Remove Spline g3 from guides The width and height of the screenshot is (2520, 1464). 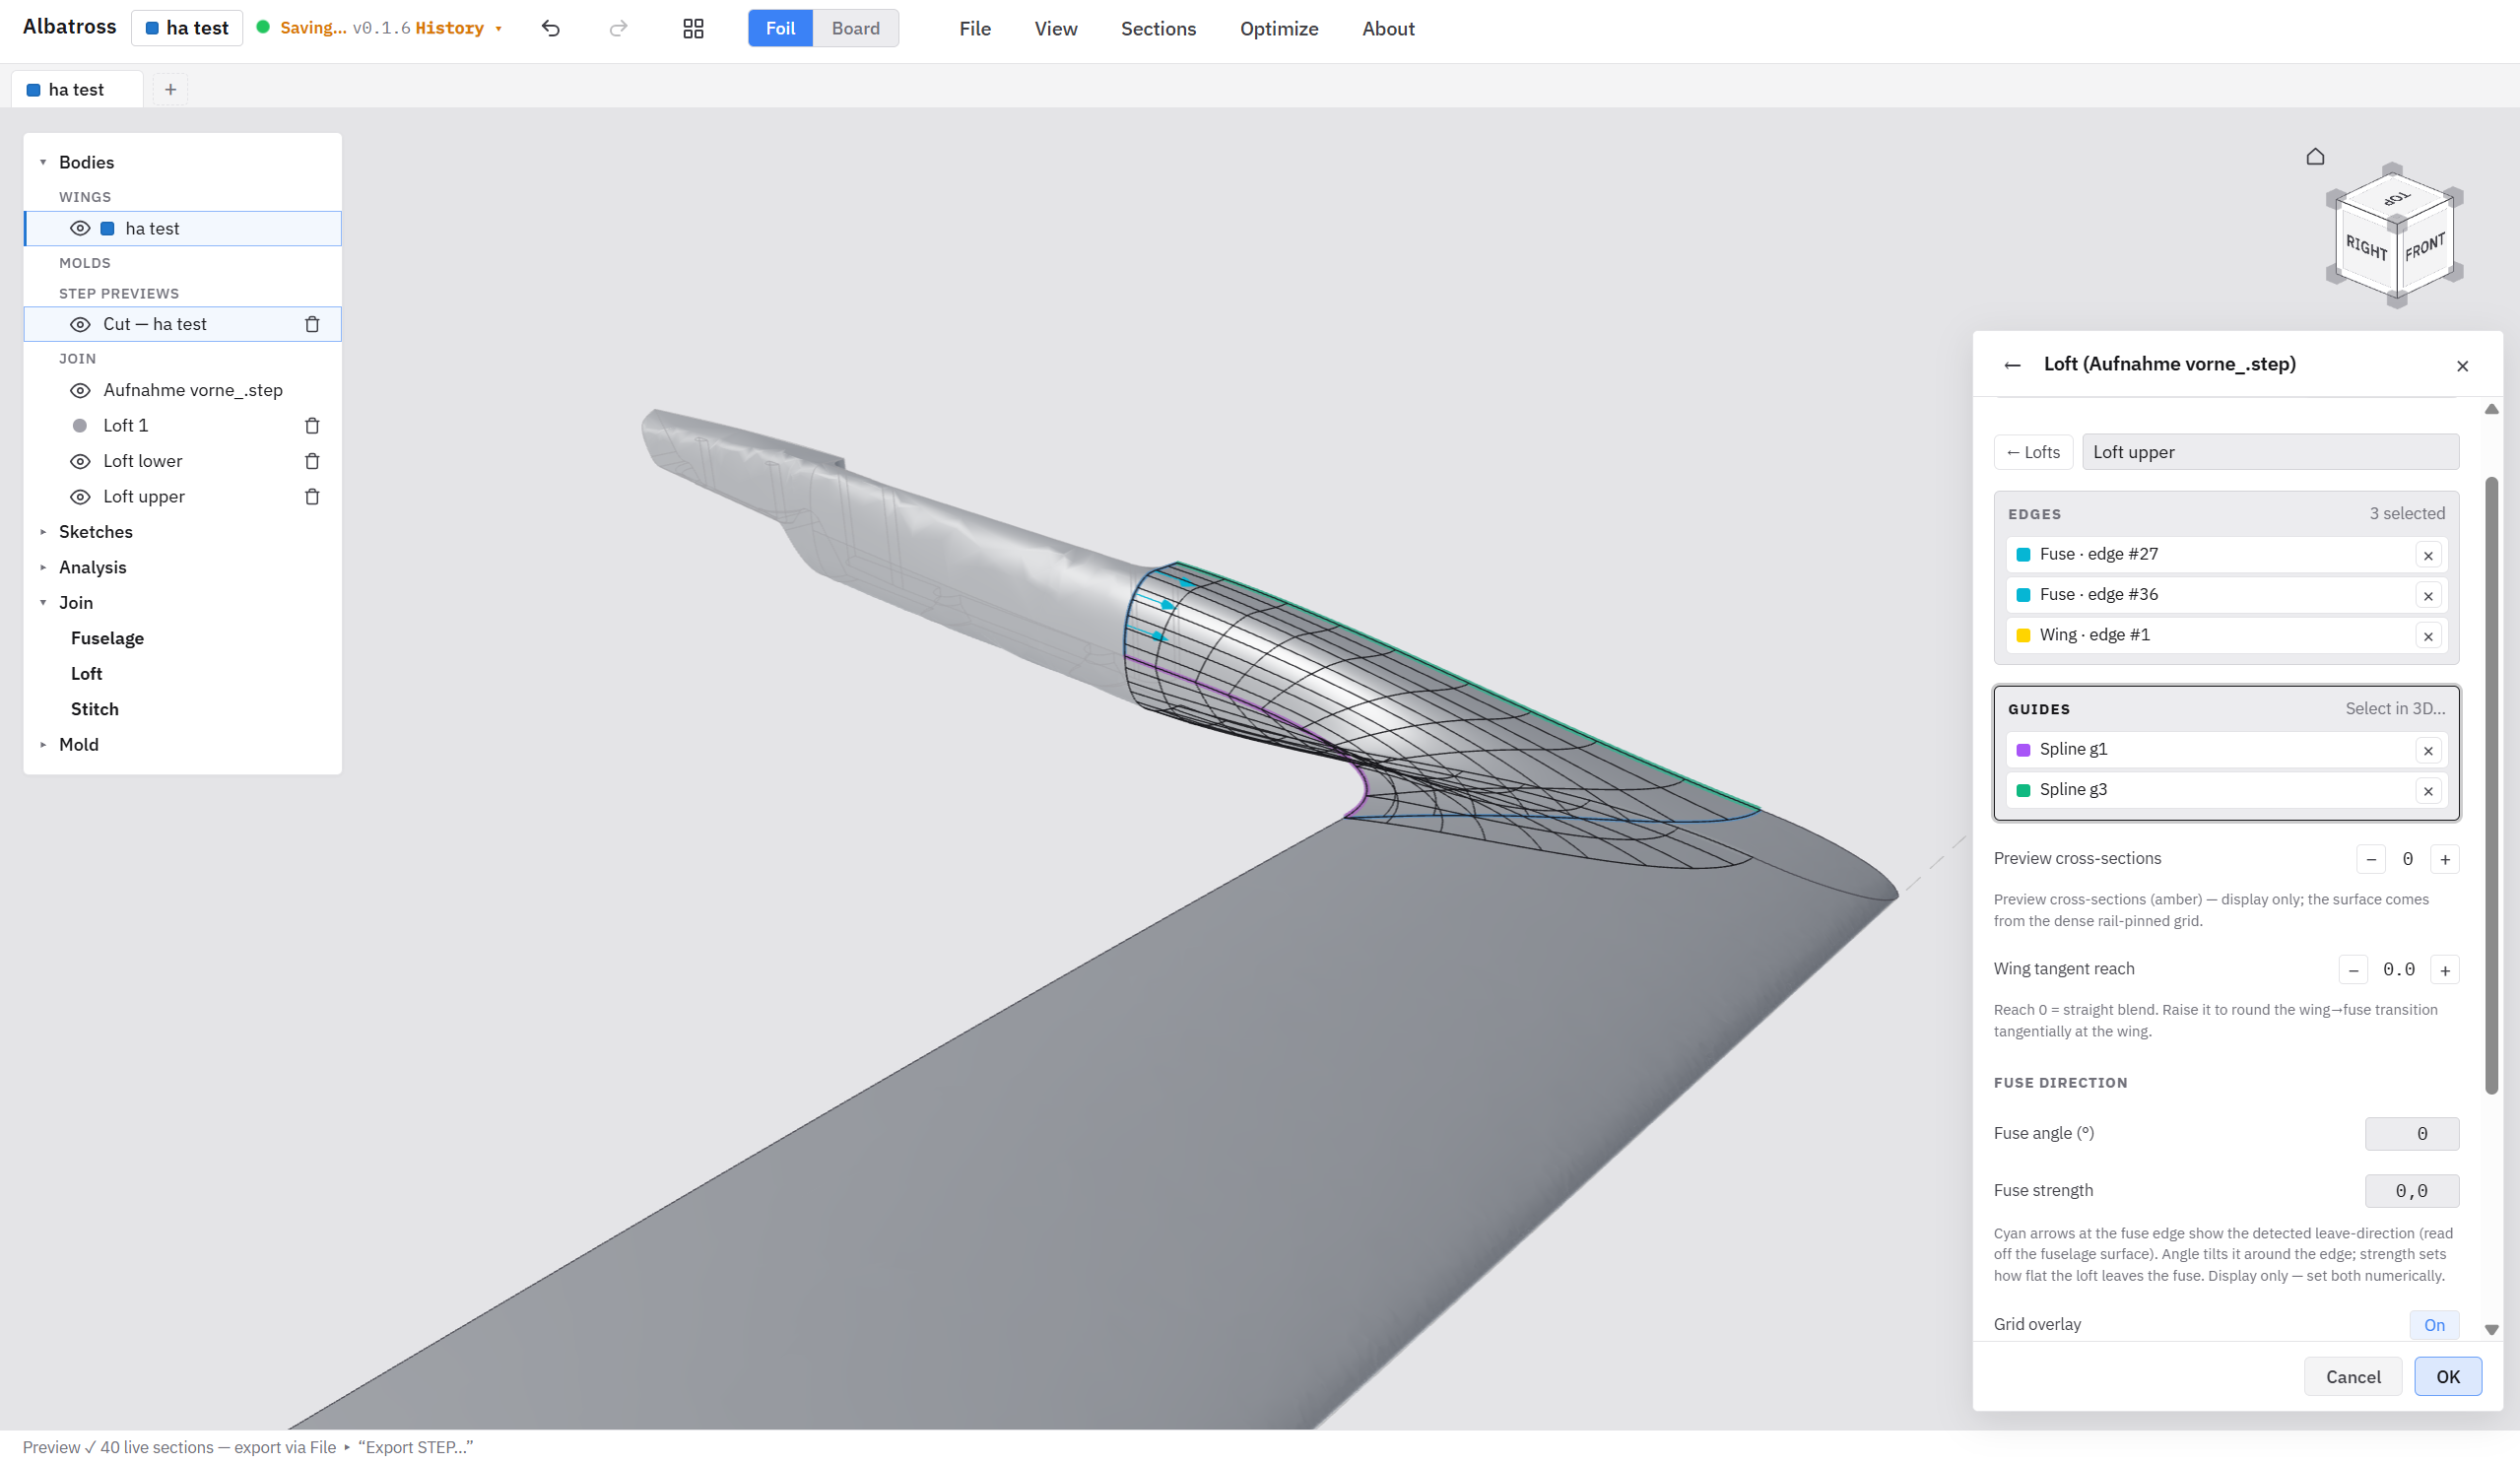[x=2428, y=791]
